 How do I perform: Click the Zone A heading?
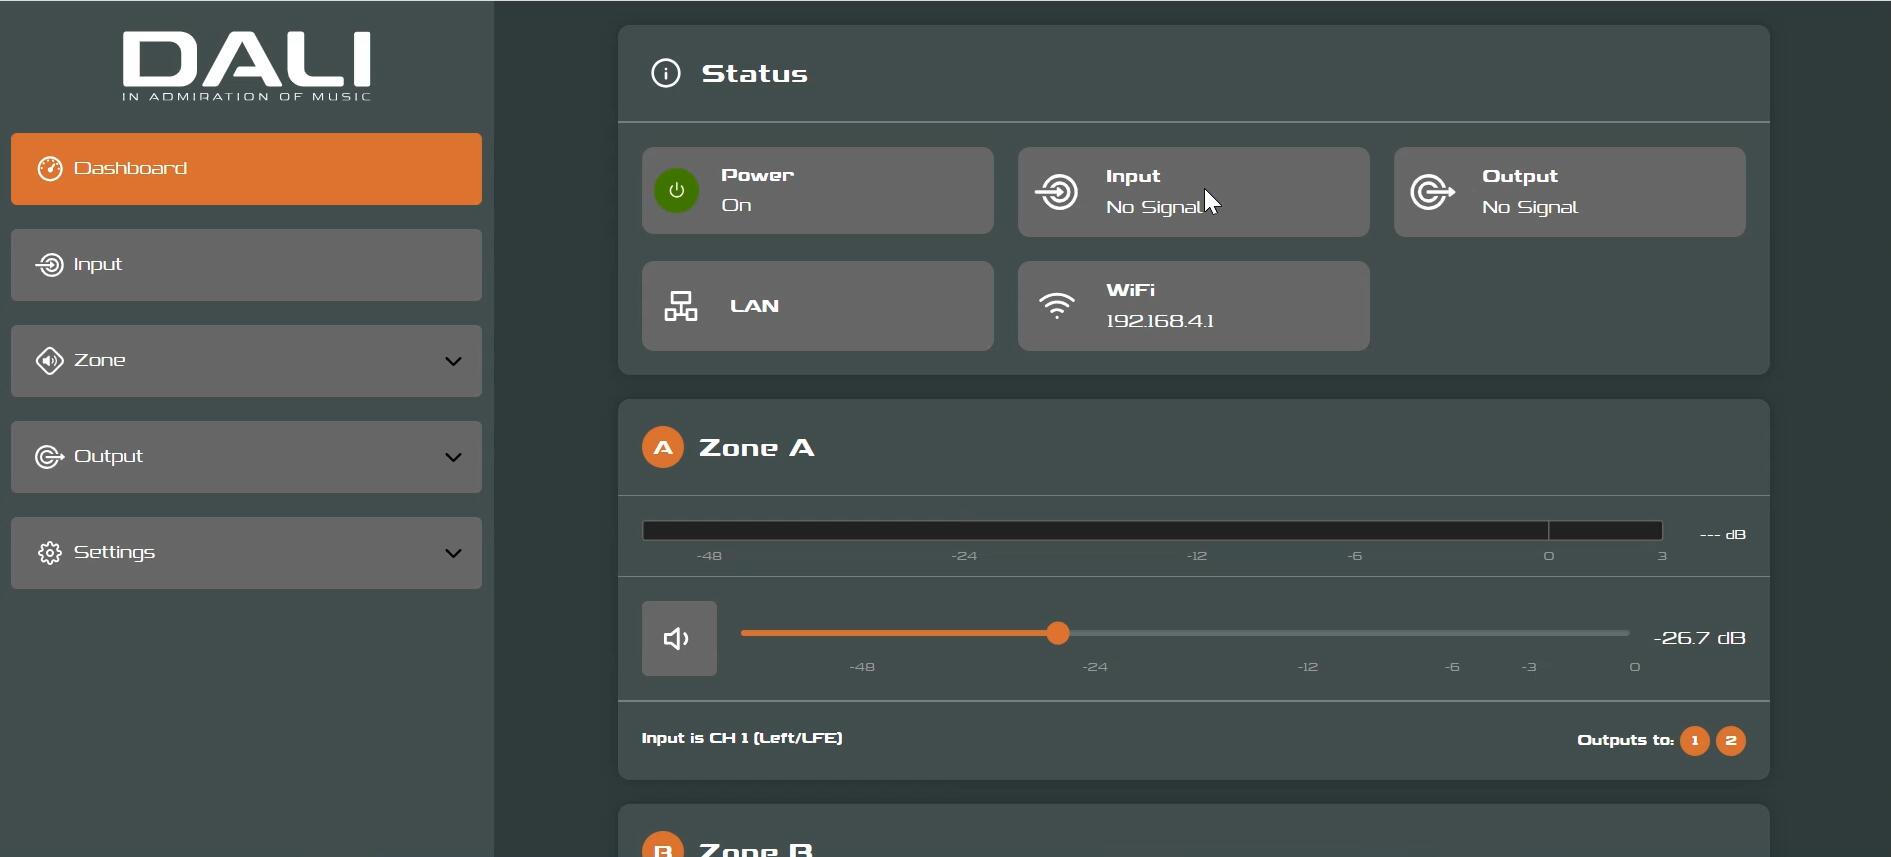click(x=757, y=448)
